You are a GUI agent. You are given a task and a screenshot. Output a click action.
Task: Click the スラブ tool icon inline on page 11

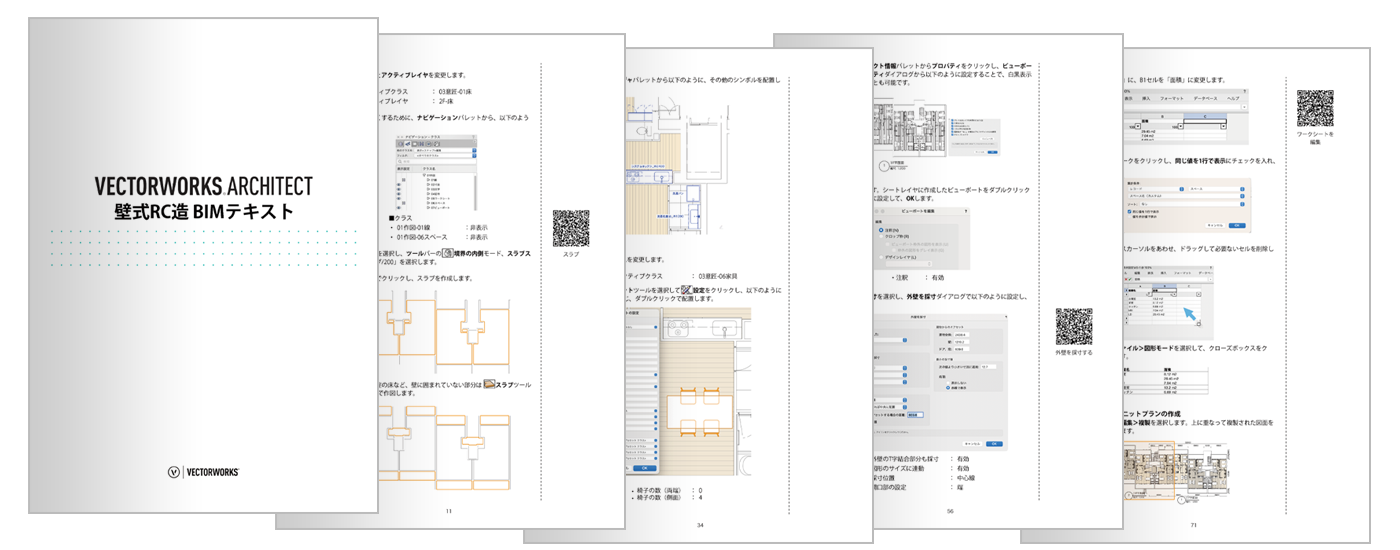pyautogui.click(x=490, y=384)
